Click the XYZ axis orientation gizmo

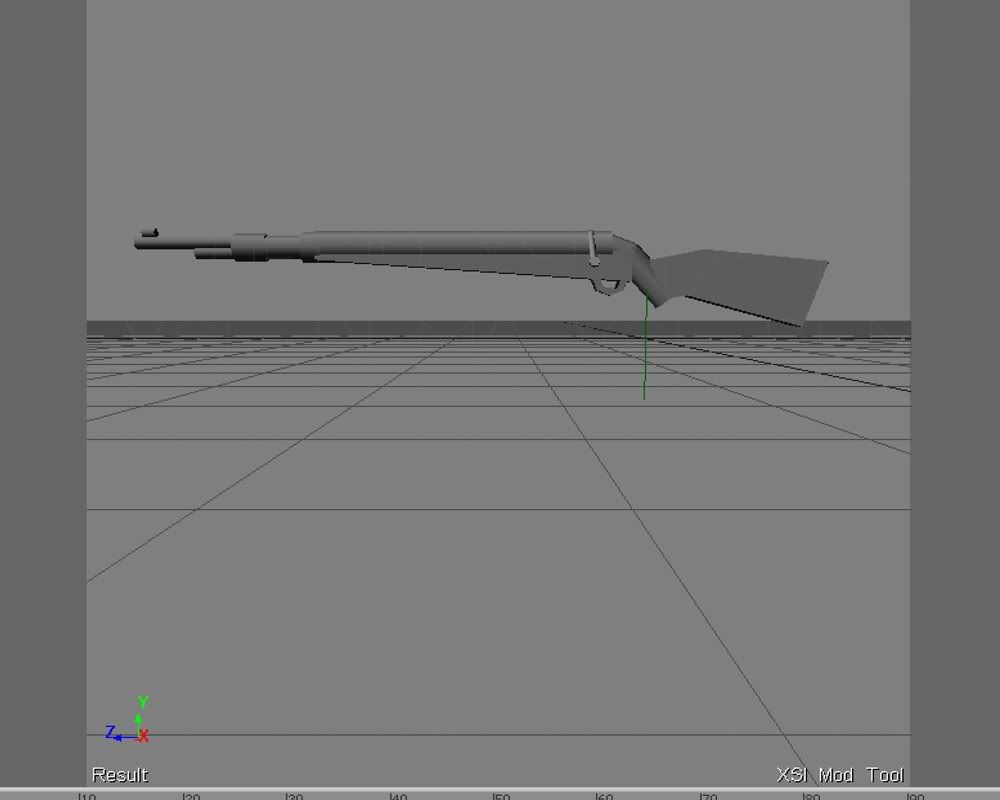(128, 720)
